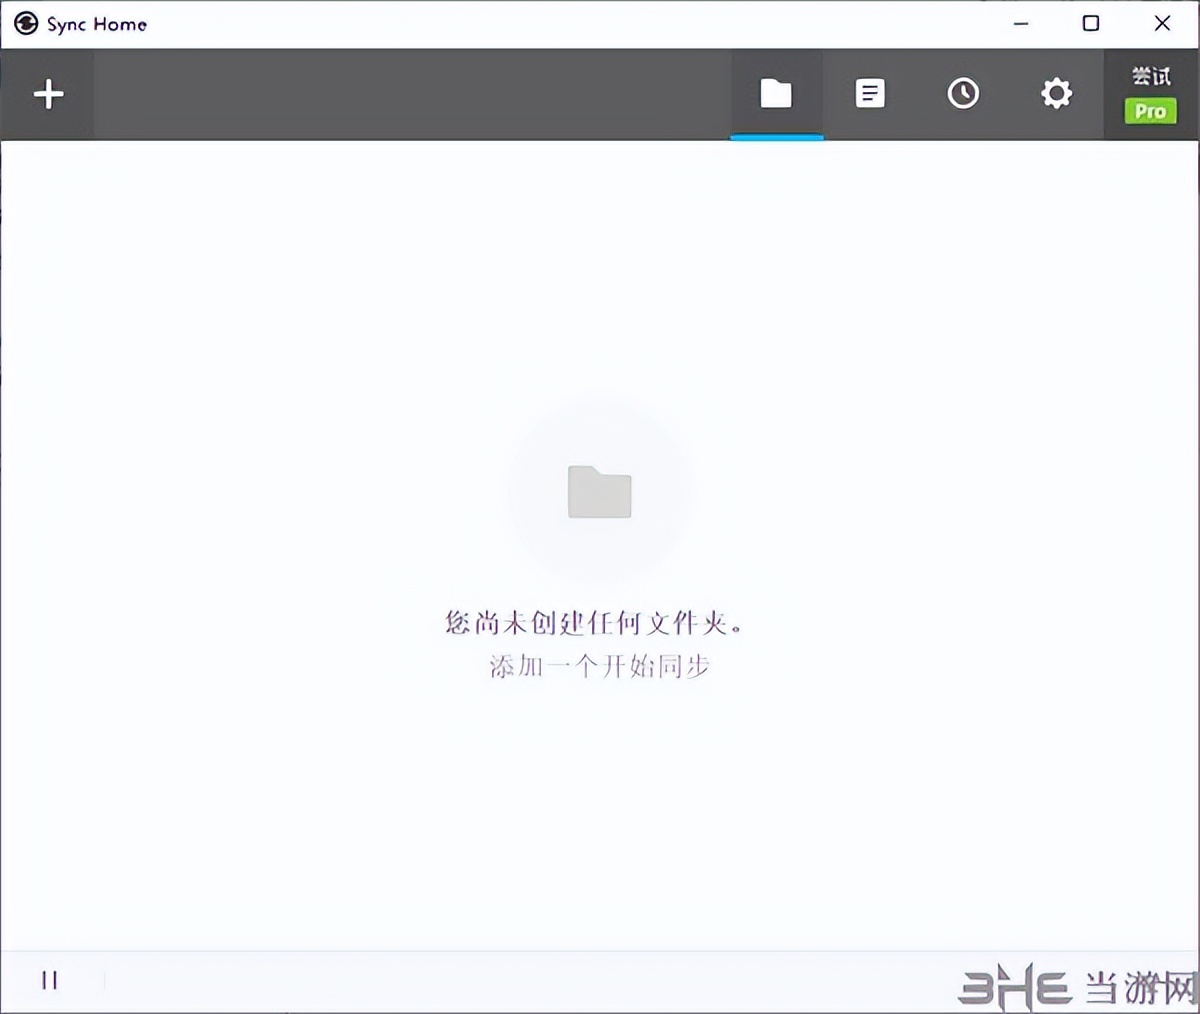Click the gray empty-state folder illustration

(598, 492)
